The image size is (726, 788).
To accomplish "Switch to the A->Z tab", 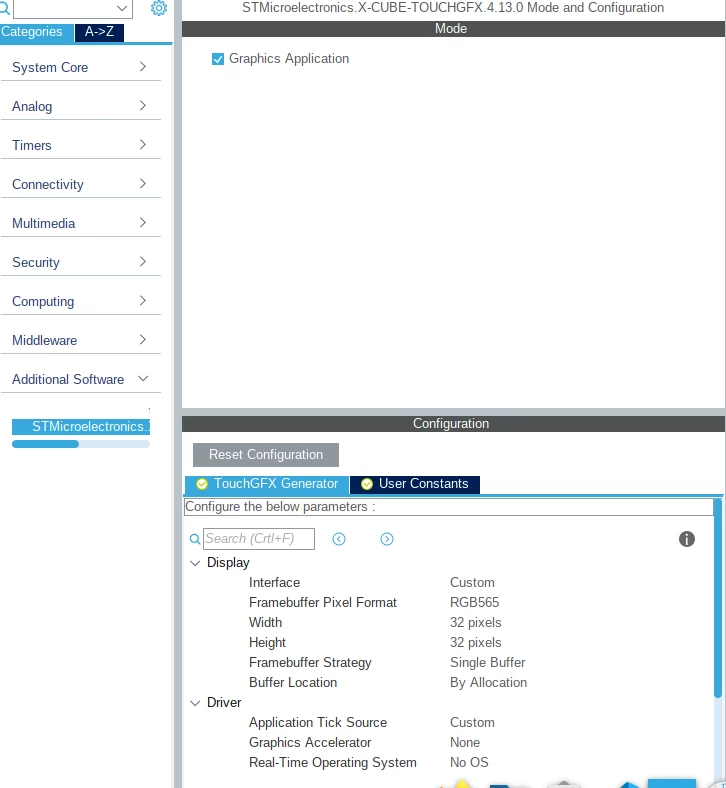I will coord(99,32).
